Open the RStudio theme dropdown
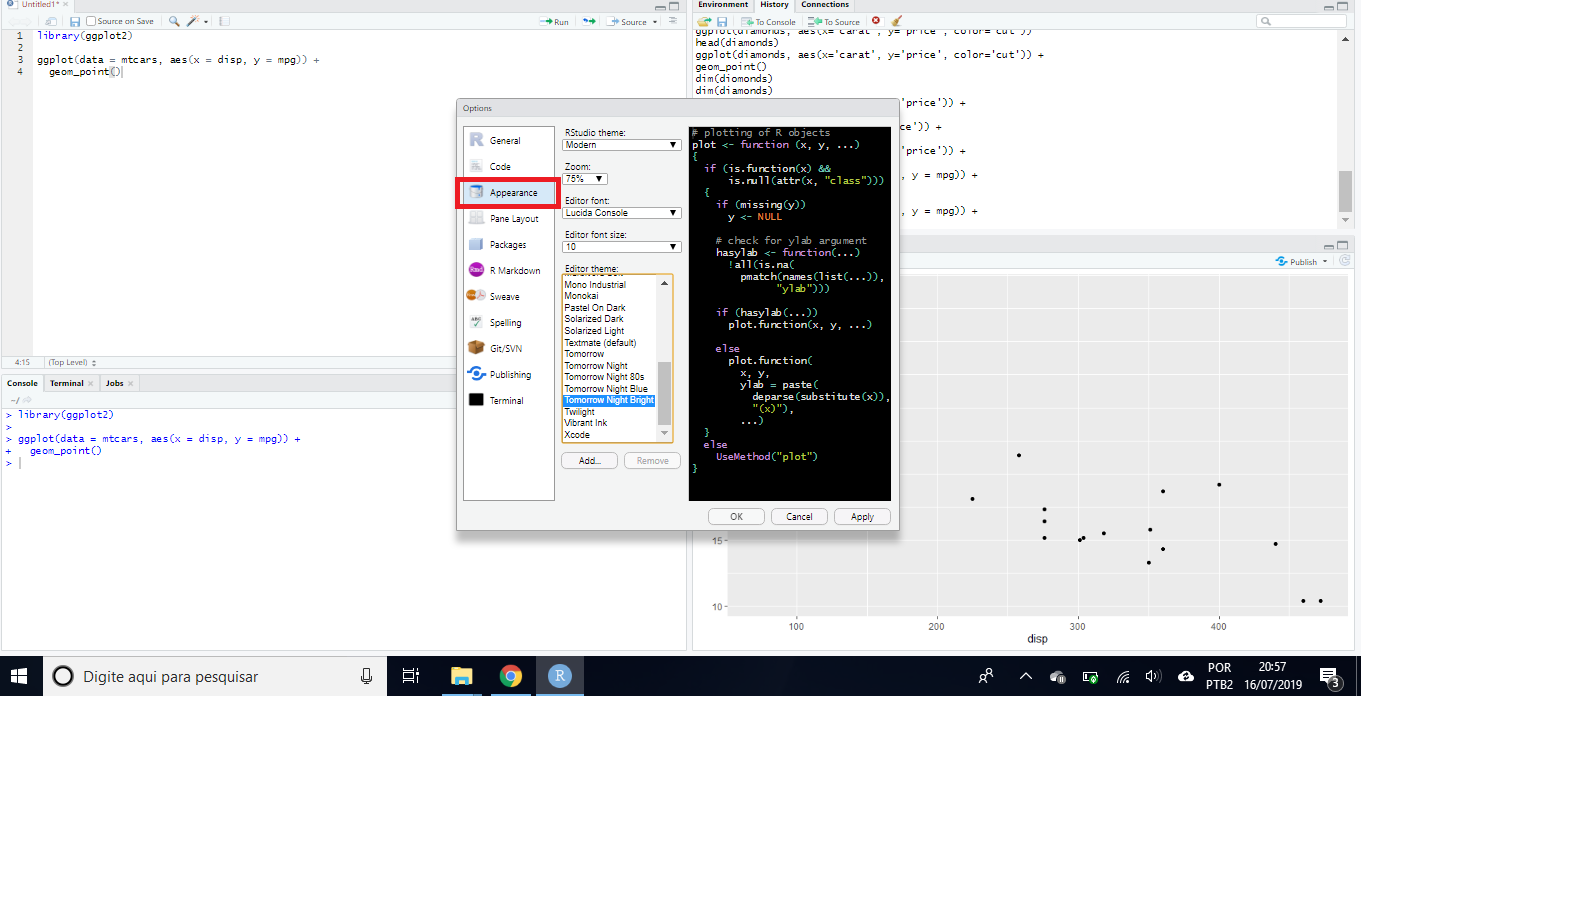 (621, 145)
